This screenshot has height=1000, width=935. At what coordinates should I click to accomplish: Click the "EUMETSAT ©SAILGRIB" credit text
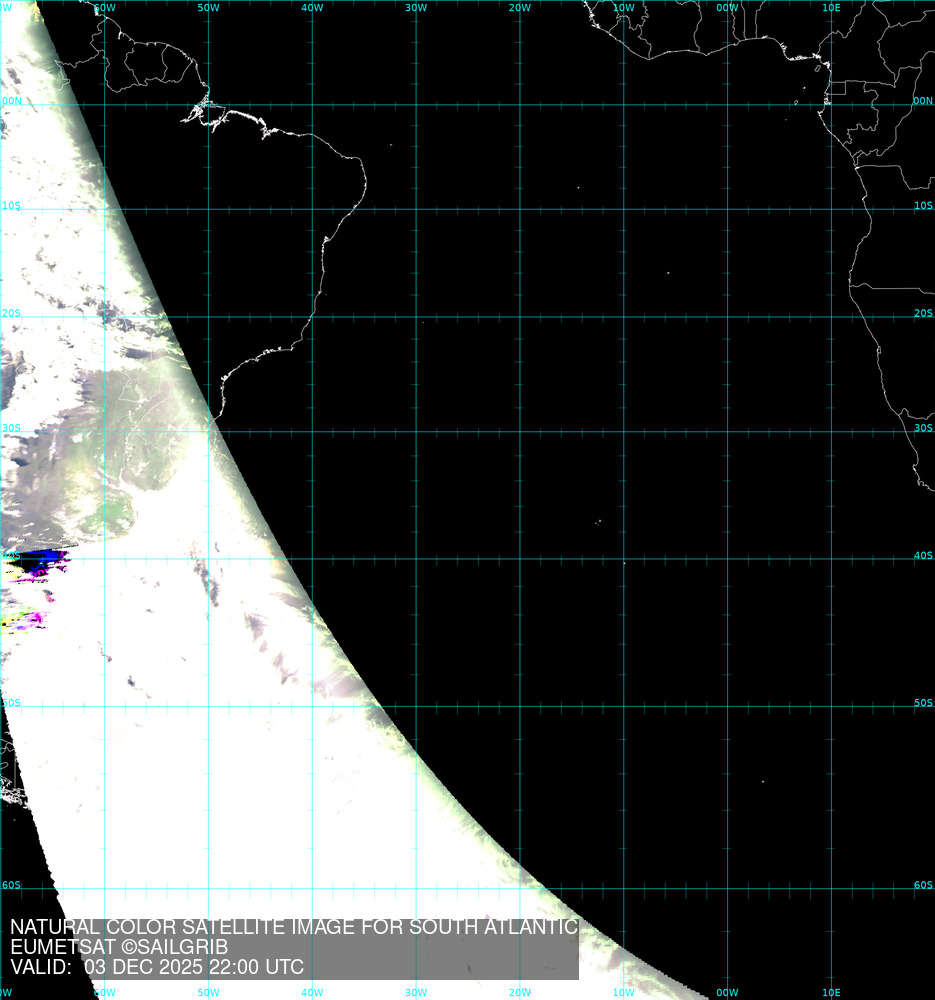pyautogui.click(x=119, y=947)
